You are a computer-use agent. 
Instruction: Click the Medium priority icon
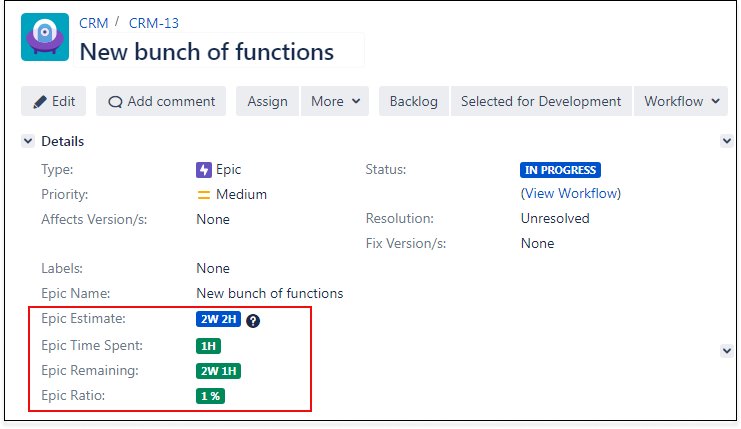pos(204,195)
